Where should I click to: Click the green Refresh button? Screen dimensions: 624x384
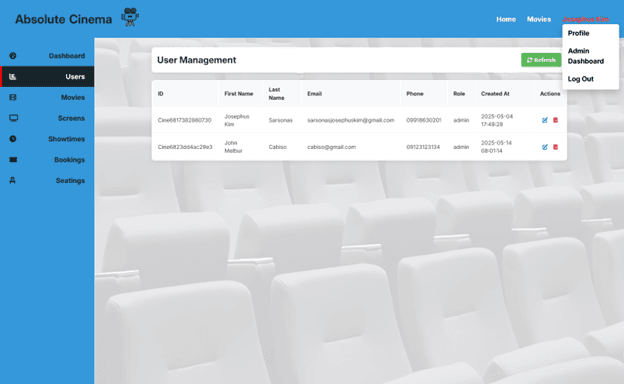tap(541, 60)
